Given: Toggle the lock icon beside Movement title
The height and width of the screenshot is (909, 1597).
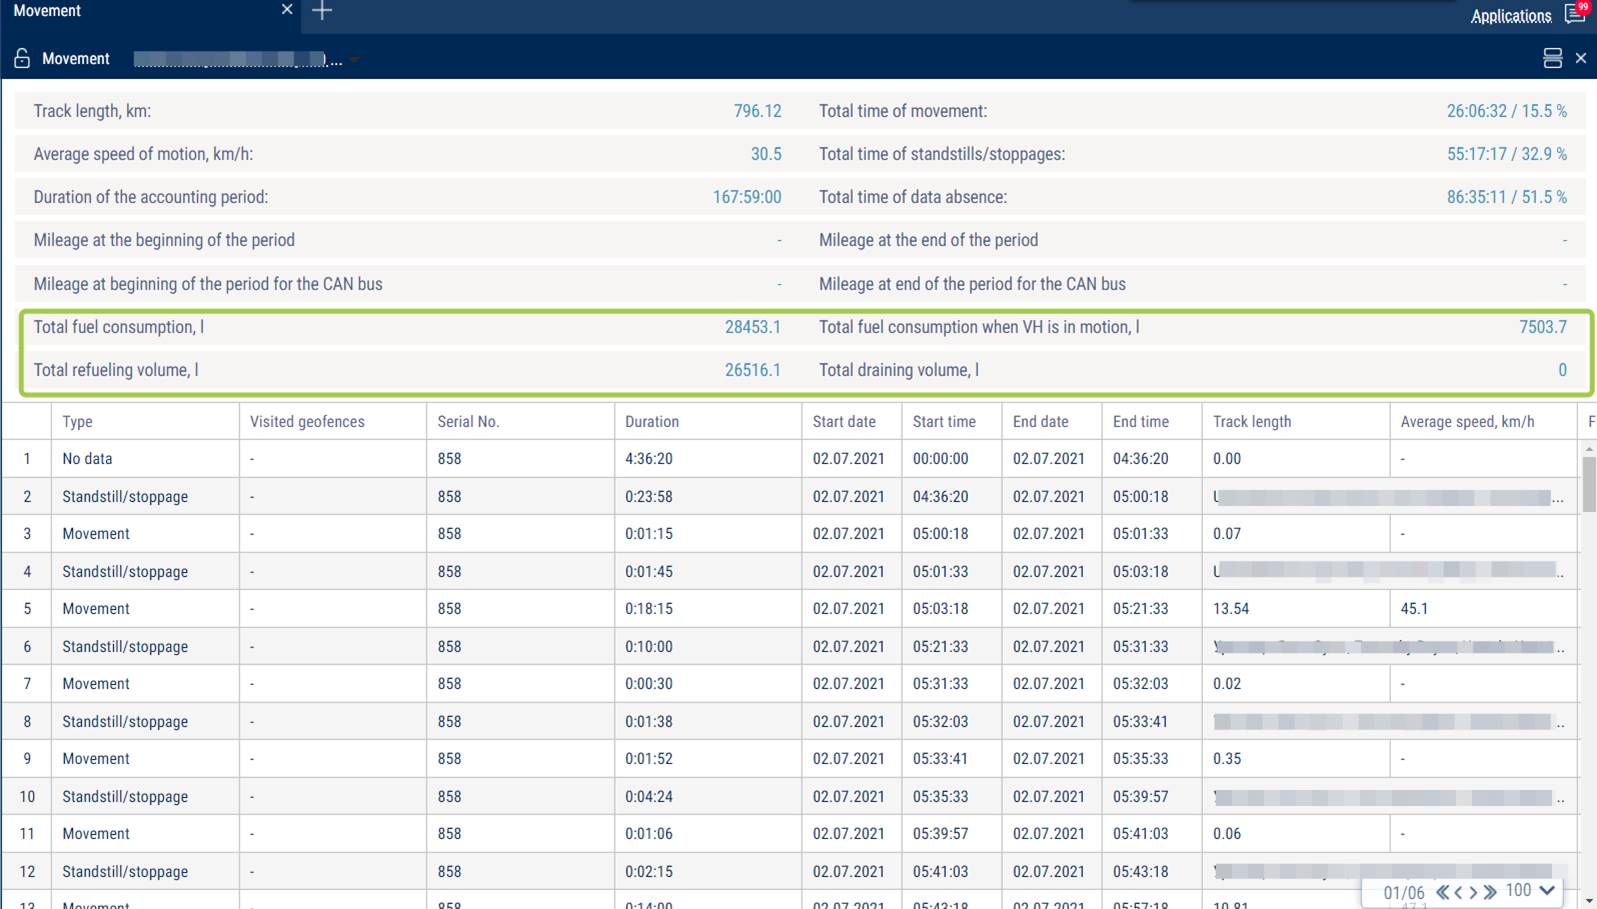Looking at the screenshot, I should point(22,59).
